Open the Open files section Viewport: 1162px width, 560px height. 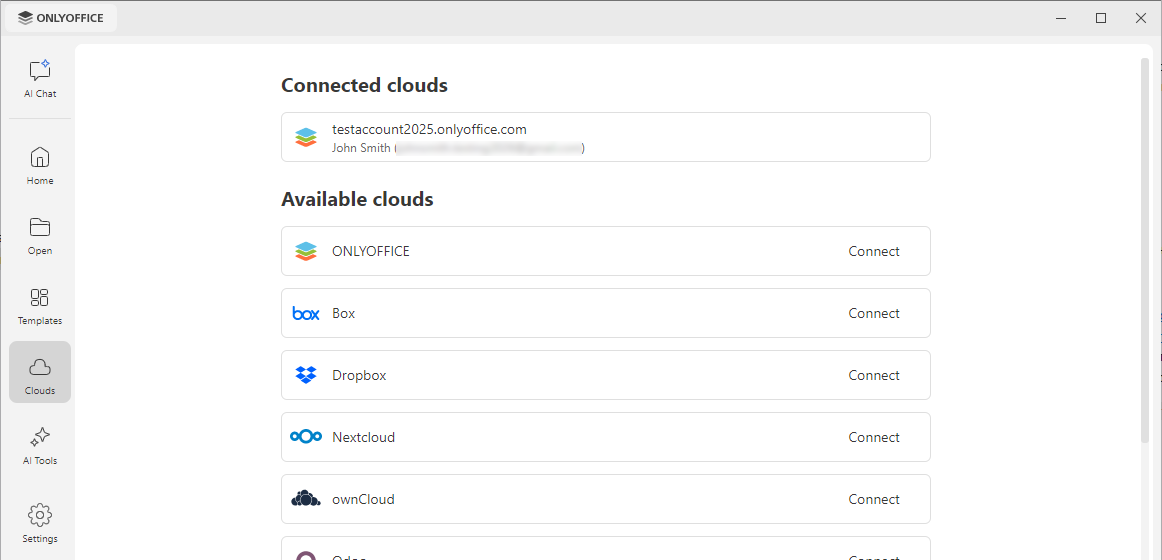[x=40, y=236]
